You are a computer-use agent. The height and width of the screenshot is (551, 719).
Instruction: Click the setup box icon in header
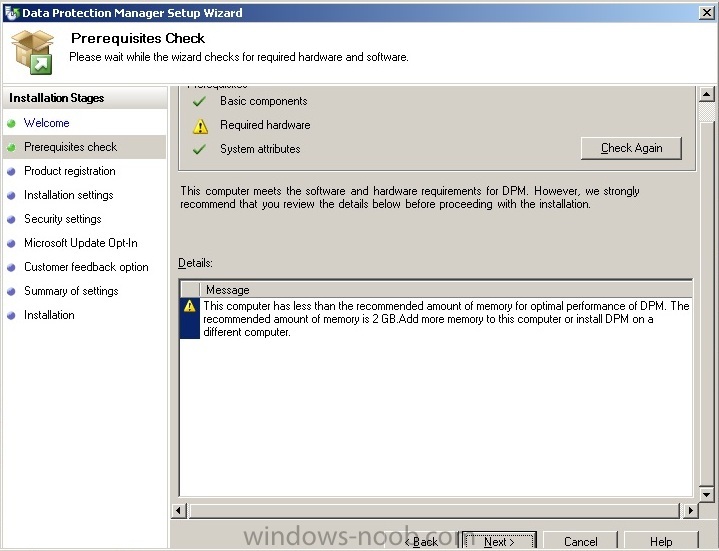[x=33, y=52]
